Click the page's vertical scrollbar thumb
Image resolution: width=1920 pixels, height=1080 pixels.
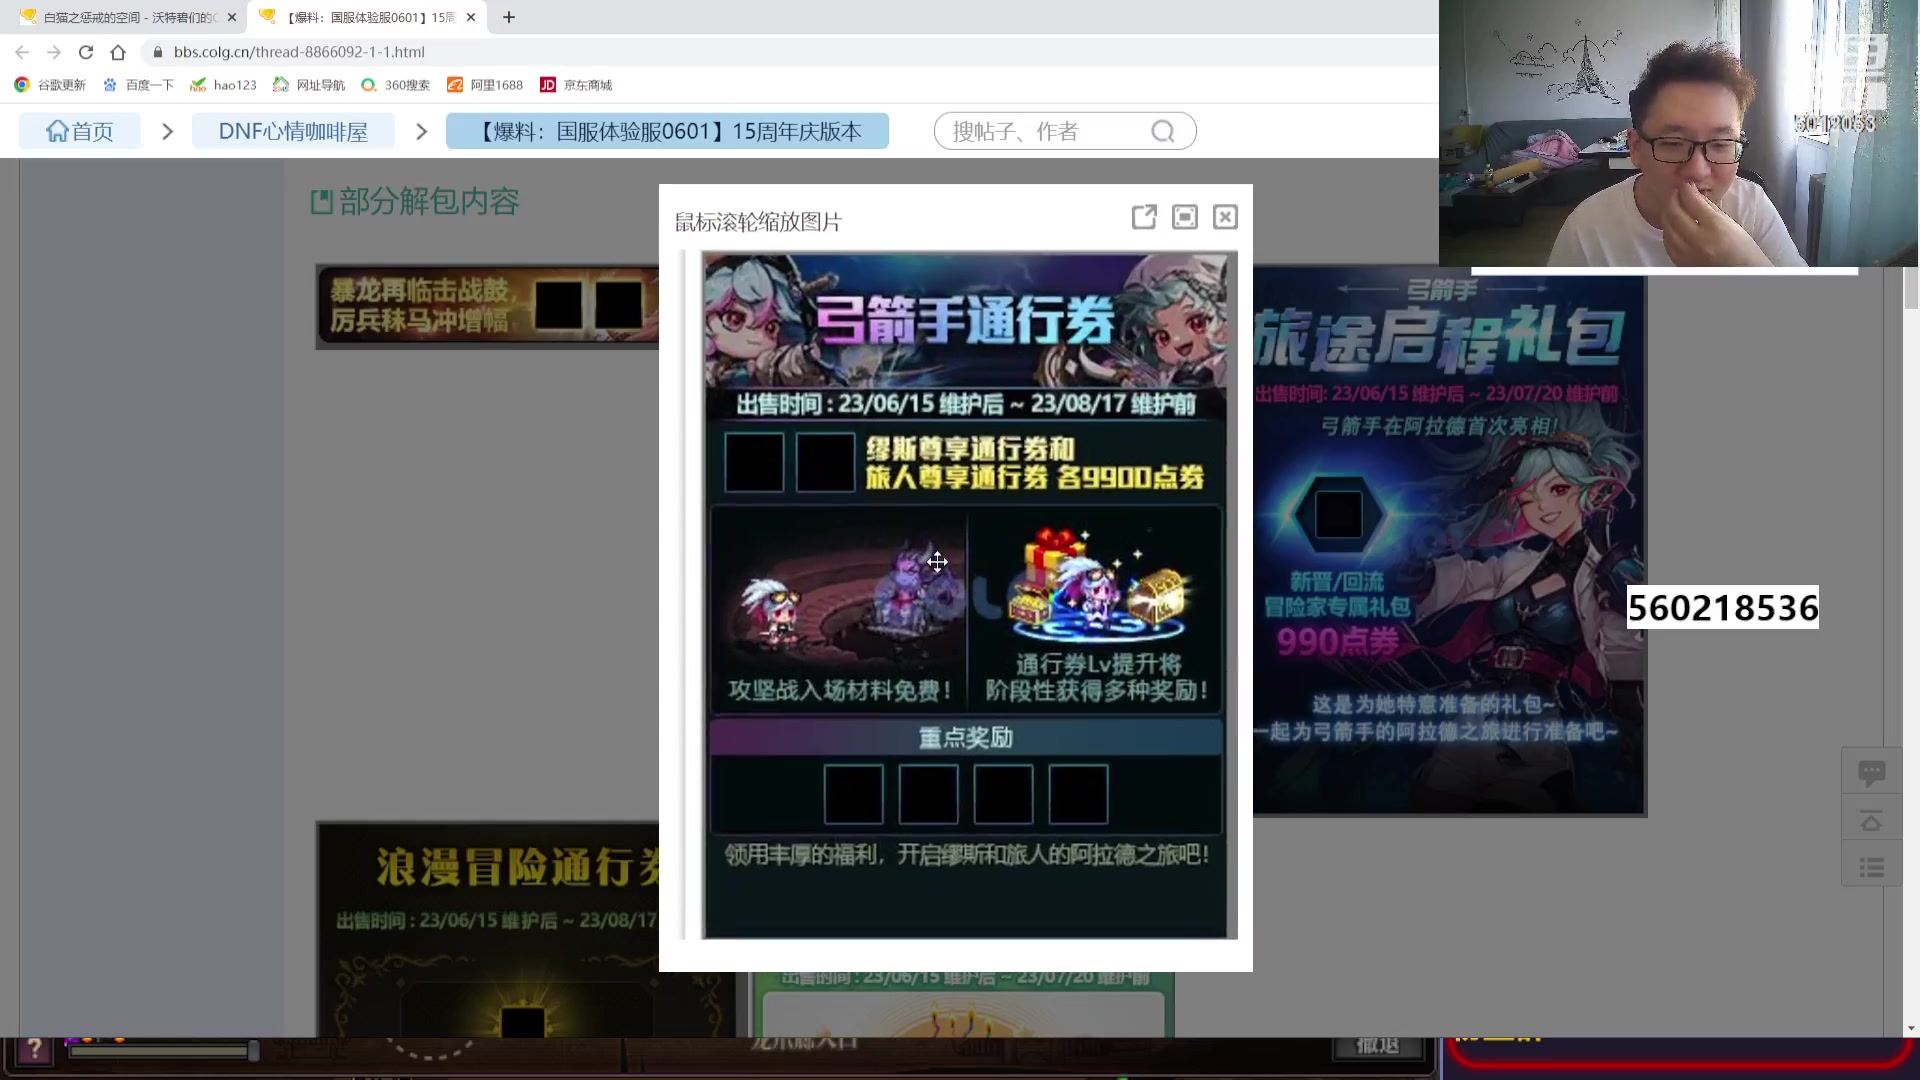point(1911,289)
